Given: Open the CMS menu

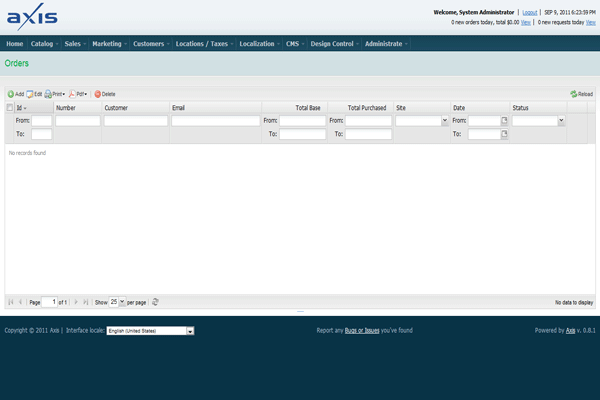Looking at the screenshot, I should pyautogui.click(x=295, y=44).
